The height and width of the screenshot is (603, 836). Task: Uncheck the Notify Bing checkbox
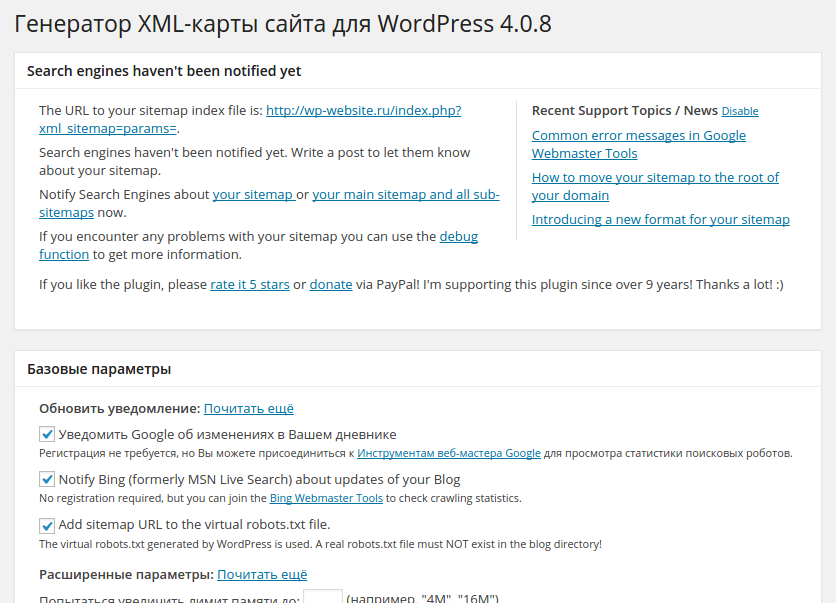(x=47, y=480)
